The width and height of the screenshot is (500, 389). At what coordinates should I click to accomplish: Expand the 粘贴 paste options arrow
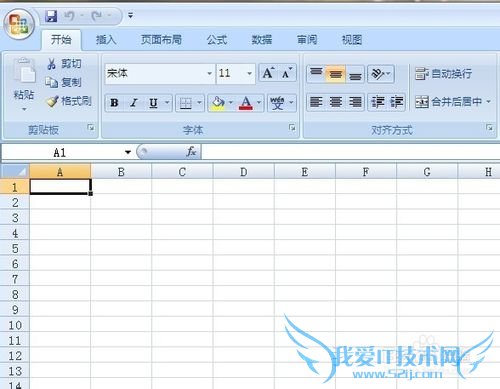coord(24,109)
